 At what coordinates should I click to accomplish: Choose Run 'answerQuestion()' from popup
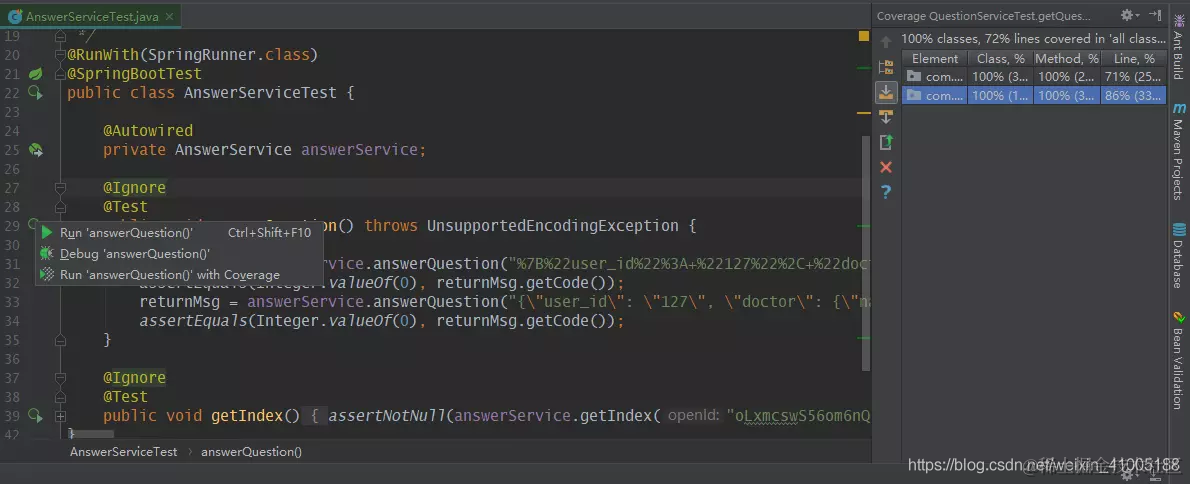[x=180, y=233]
